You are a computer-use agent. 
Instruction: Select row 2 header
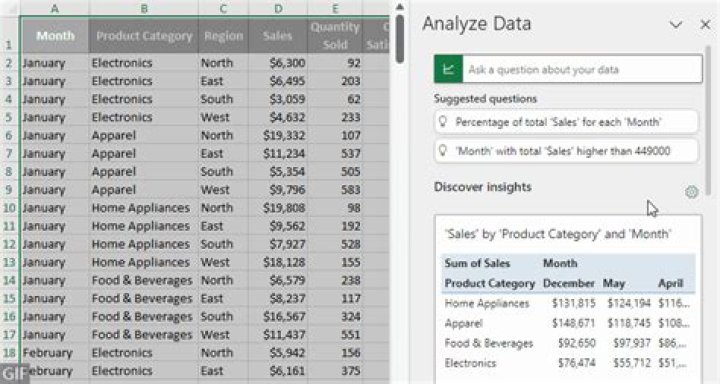click(10, 62)
